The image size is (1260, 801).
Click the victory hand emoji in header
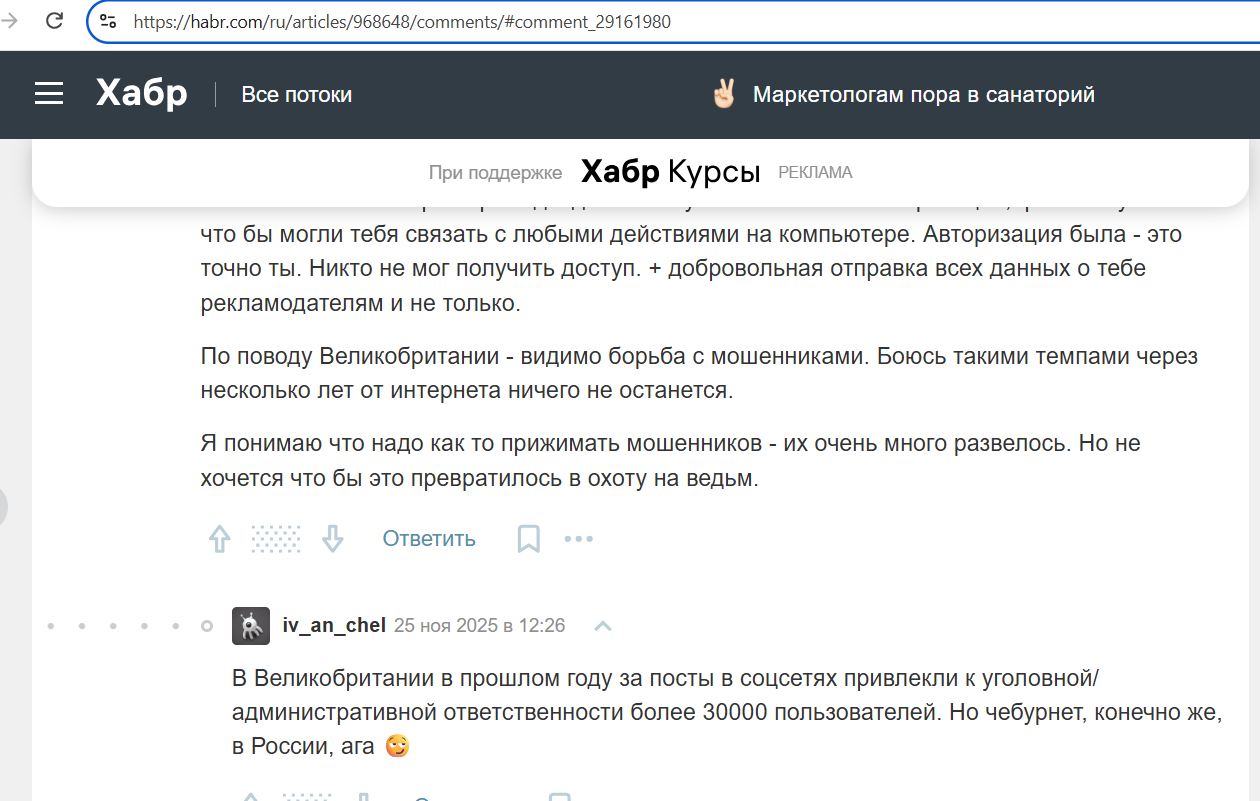pyautogui.click(x=724, y=95)
